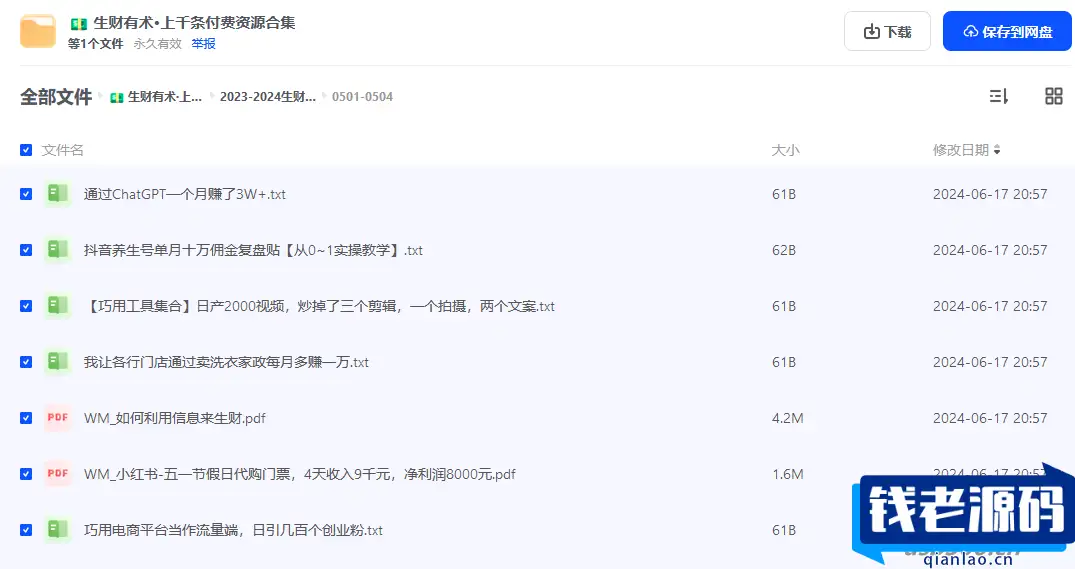Click the share title 生财有术·上千条付费资源合集
Viewport: 1075px width, 569px height.
pos(194,23)
